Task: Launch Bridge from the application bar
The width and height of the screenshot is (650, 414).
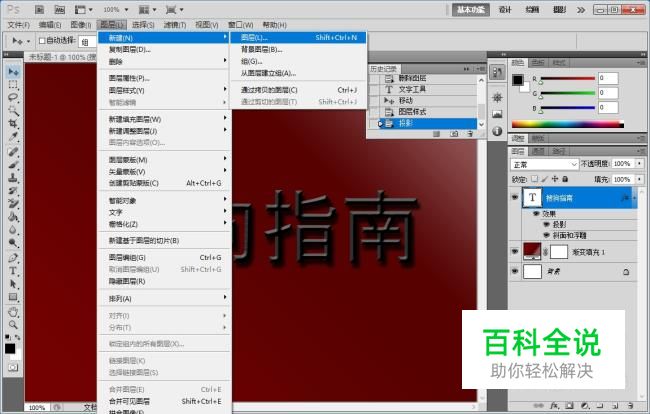Action: click(39, 9)
